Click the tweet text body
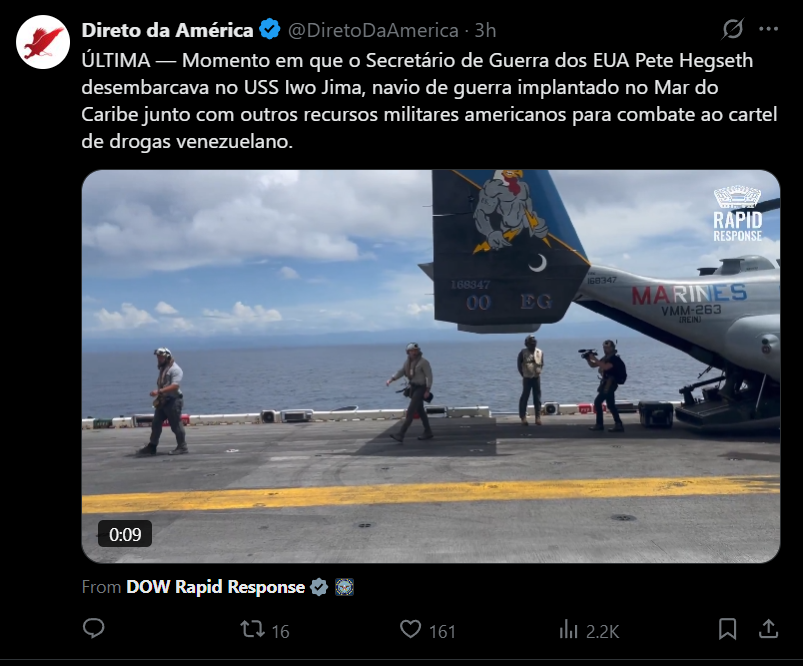The height and width of the screenshot is (666, 803). [429, 101]
